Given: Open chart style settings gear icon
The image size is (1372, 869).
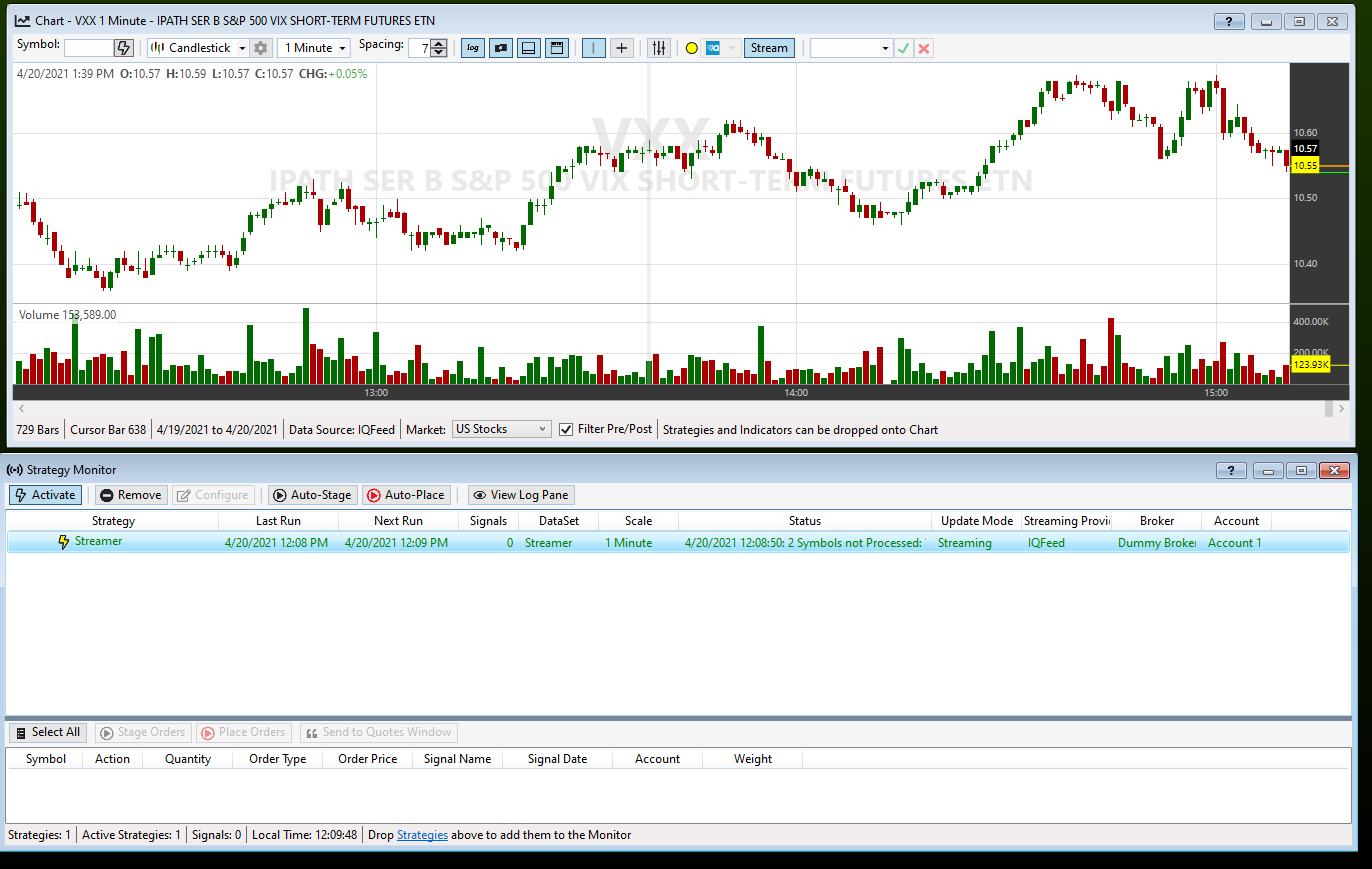Looking at the screenshot, I should [261, 48].
